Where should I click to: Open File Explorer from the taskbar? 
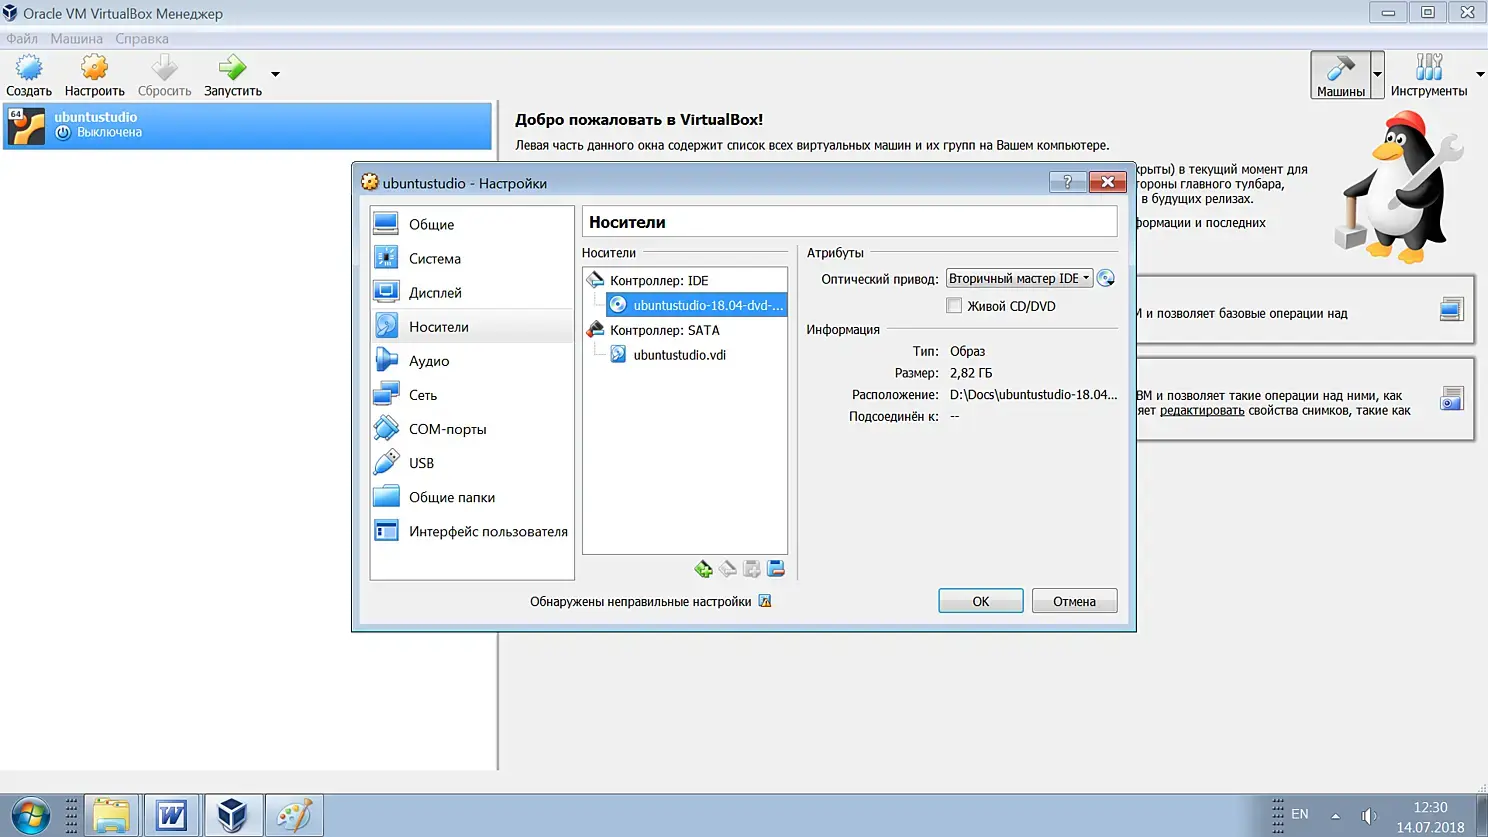point(111,815)
